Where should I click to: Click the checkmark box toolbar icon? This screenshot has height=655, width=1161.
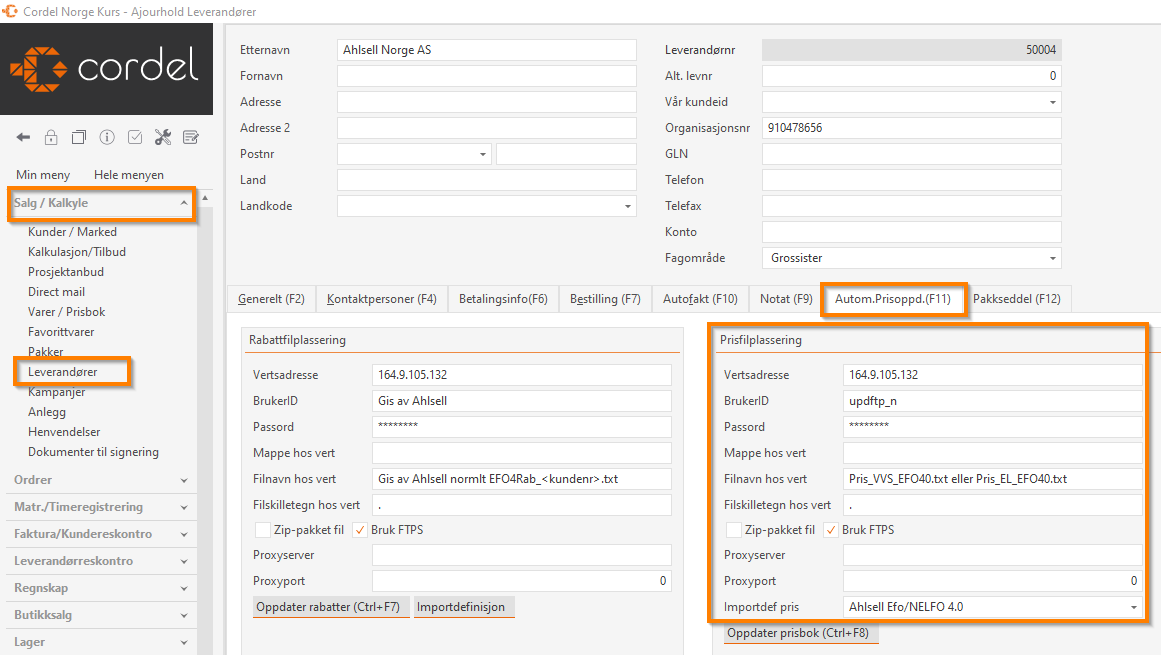click(135, 137)
